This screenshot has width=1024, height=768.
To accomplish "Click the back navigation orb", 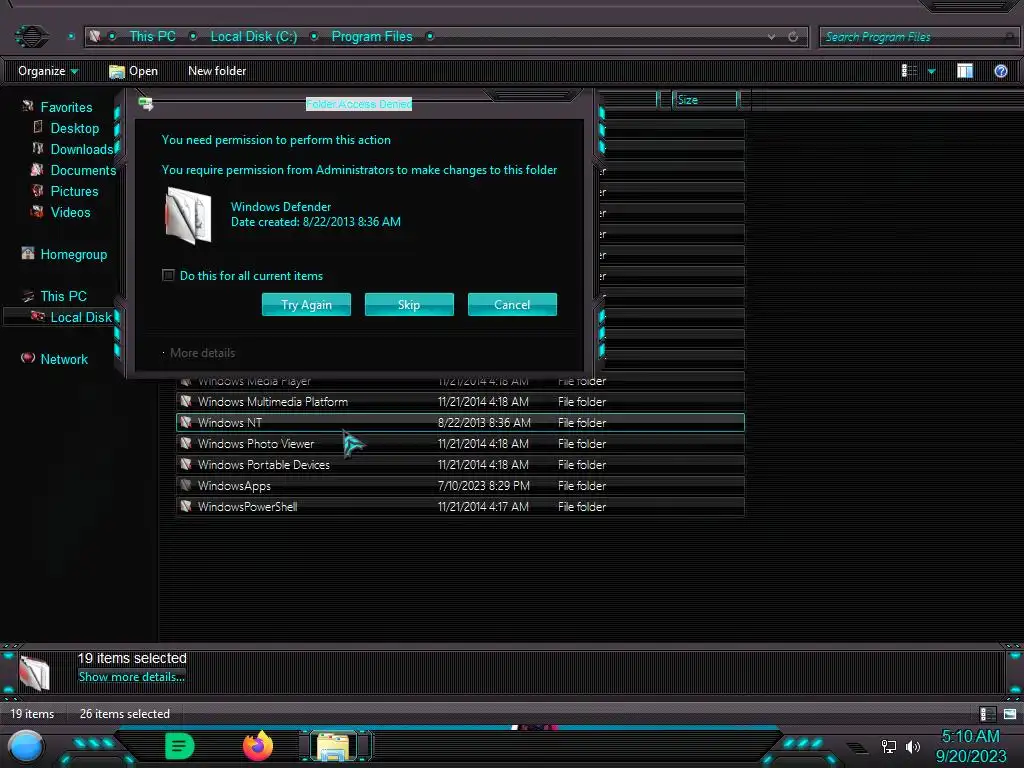I will tap(31, 36).
